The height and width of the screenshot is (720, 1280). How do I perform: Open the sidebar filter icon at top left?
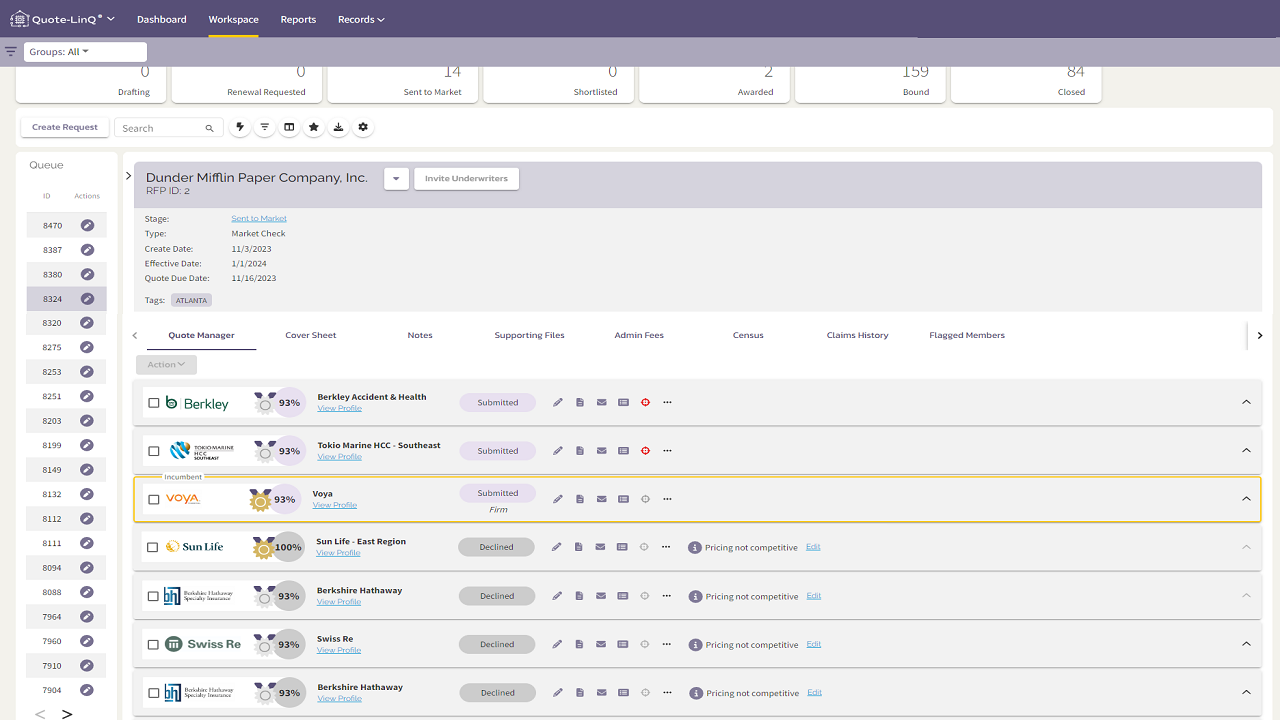click(11, 51)
